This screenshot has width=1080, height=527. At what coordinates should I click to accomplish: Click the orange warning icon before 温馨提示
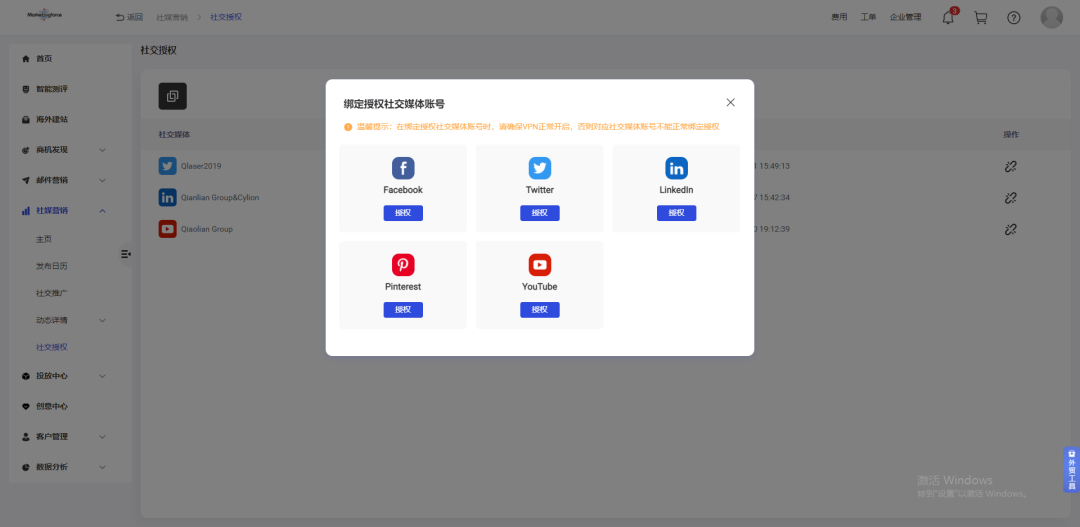(348, 127)
